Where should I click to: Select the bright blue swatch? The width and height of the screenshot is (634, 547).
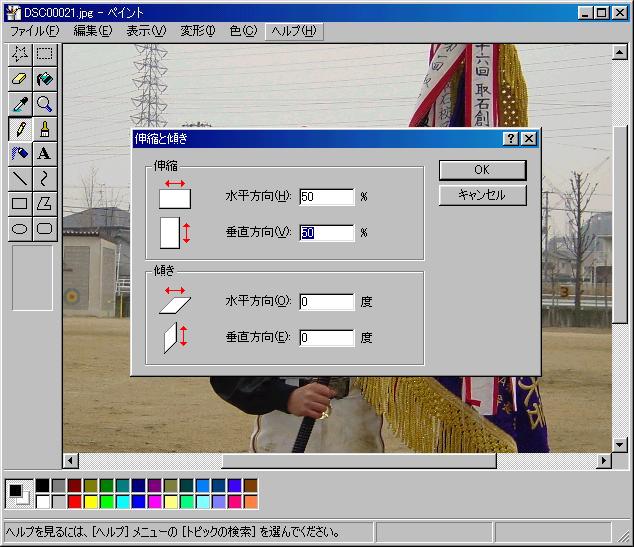[139, 502]
